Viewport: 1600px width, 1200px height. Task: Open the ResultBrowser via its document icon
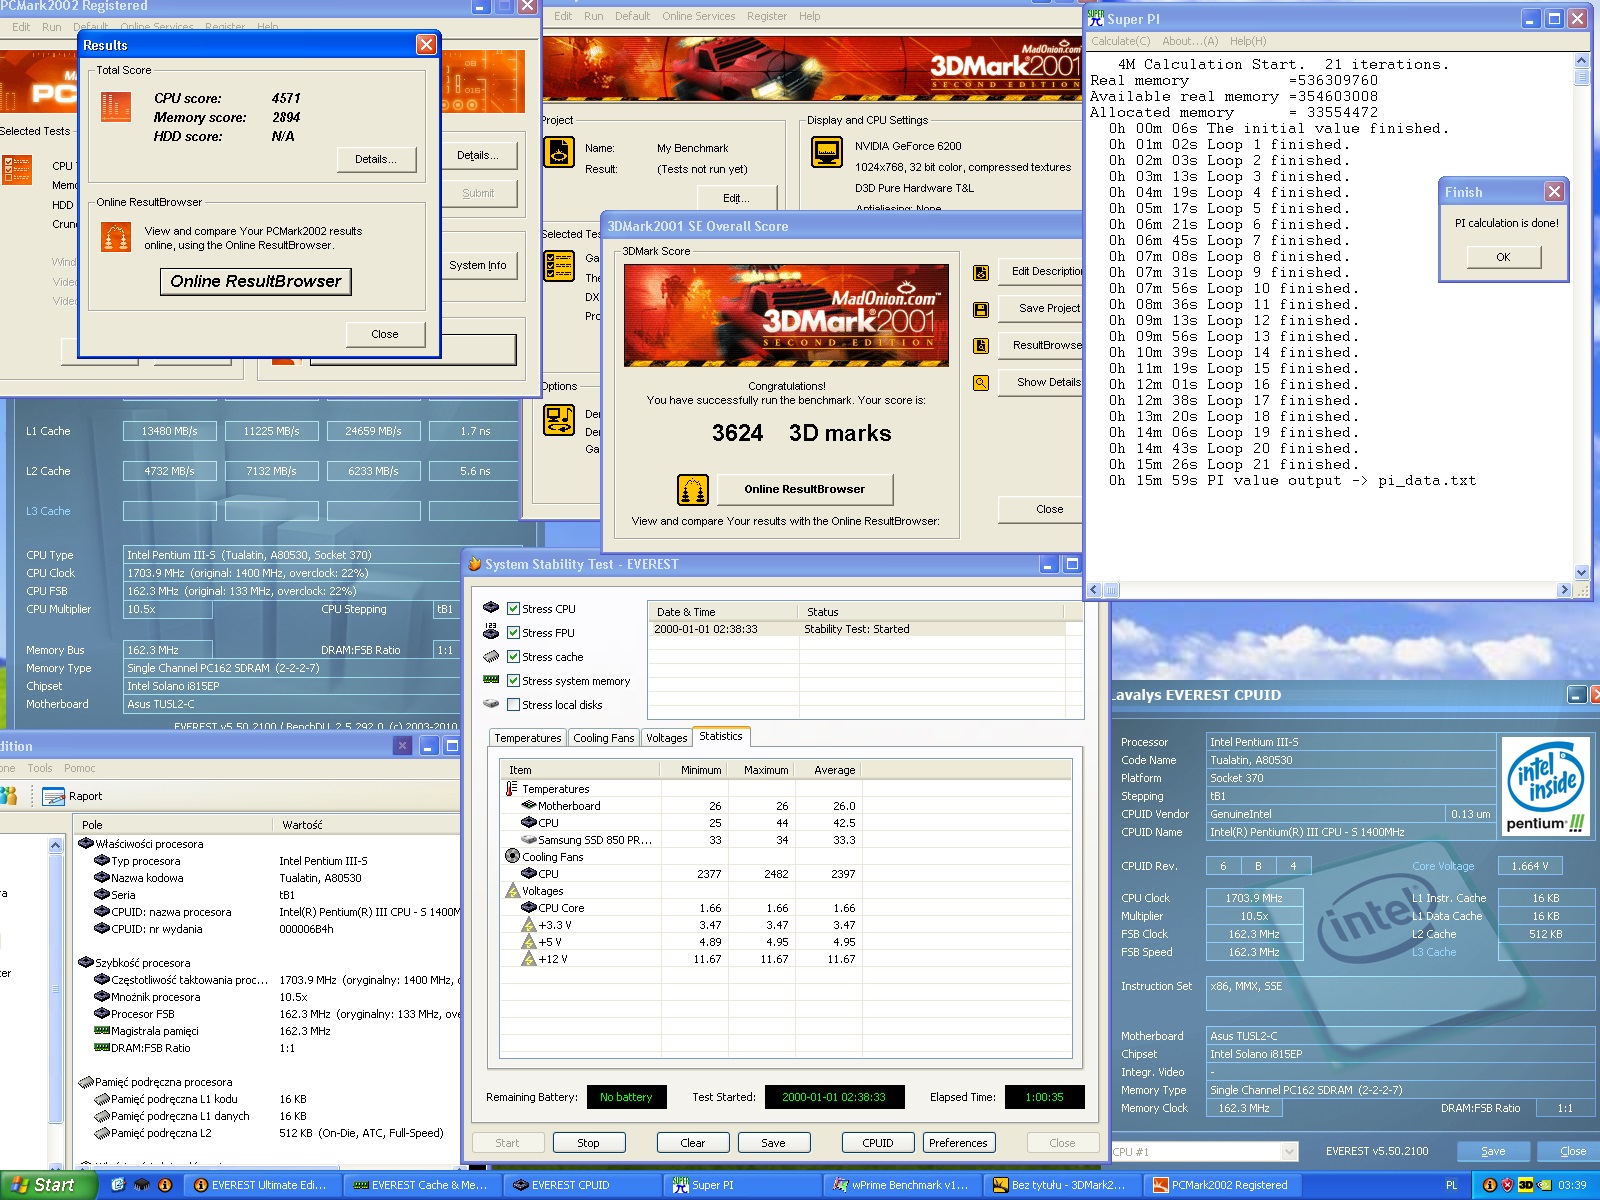(981, 345)
